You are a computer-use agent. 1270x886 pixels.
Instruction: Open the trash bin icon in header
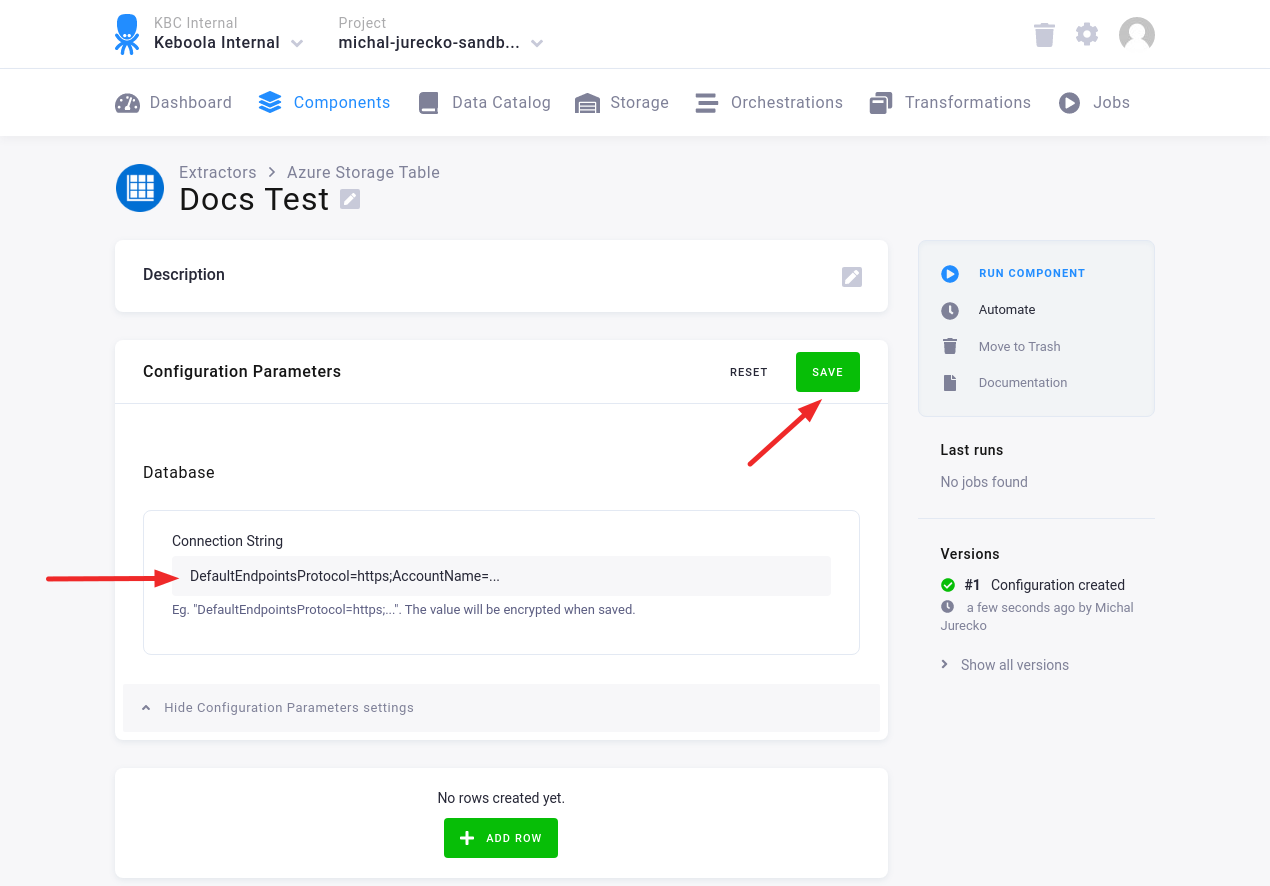tap(1044, 35)
